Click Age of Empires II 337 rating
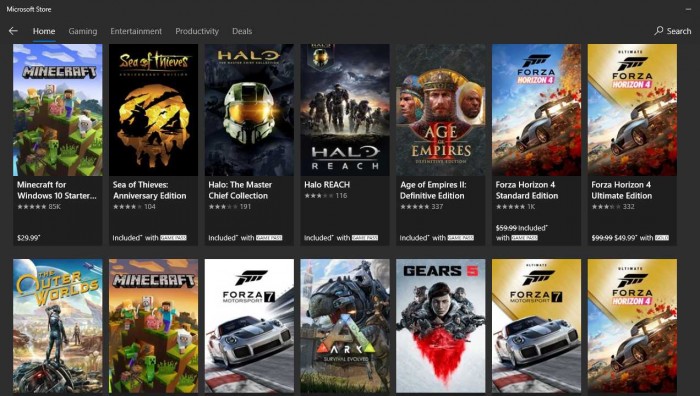Screen dimensions: 700x396 421,207
